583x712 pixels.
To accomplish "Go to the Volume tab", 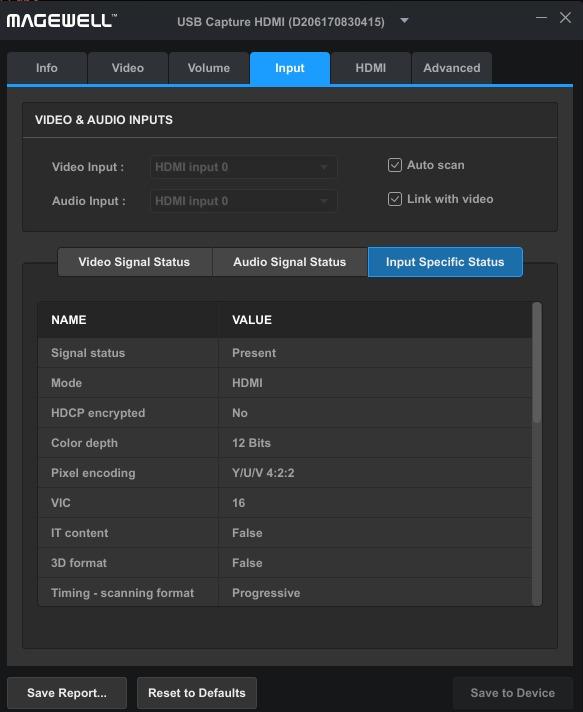I will click(x=209, y=68).
